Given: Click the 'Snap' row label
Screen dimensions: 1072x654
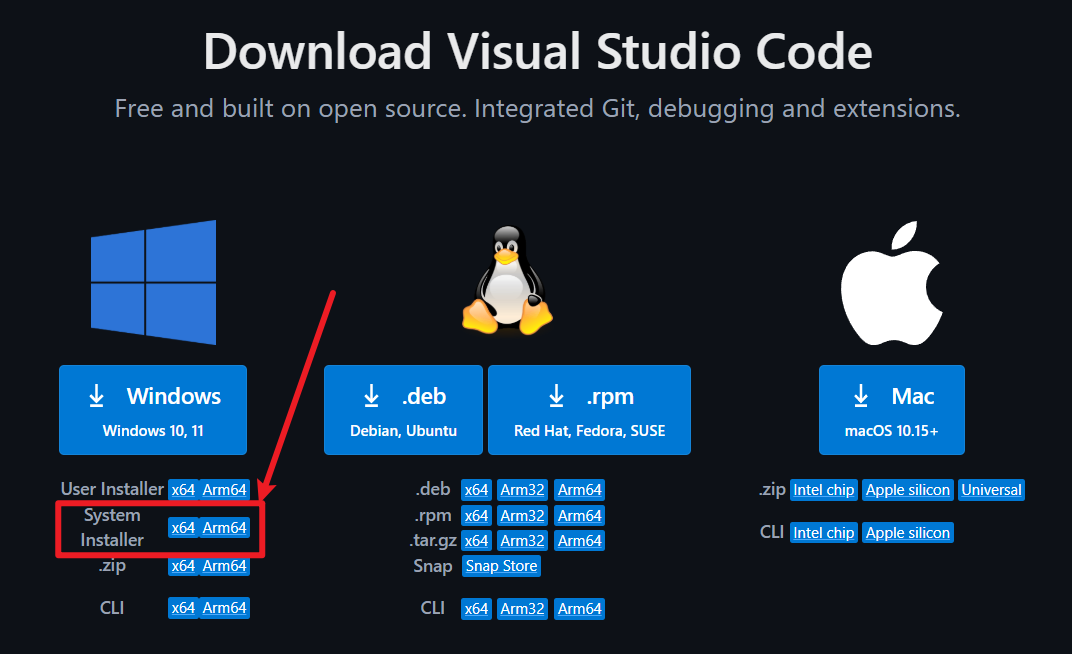Looking at the screenshot, I should click(433, 567).
